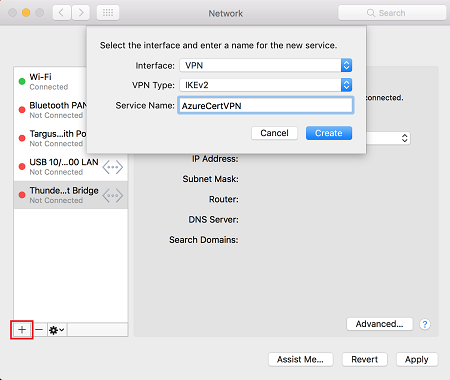Click the 'Router:' label
This screenshot has height=380, width=450.
(x=224, y=199)
